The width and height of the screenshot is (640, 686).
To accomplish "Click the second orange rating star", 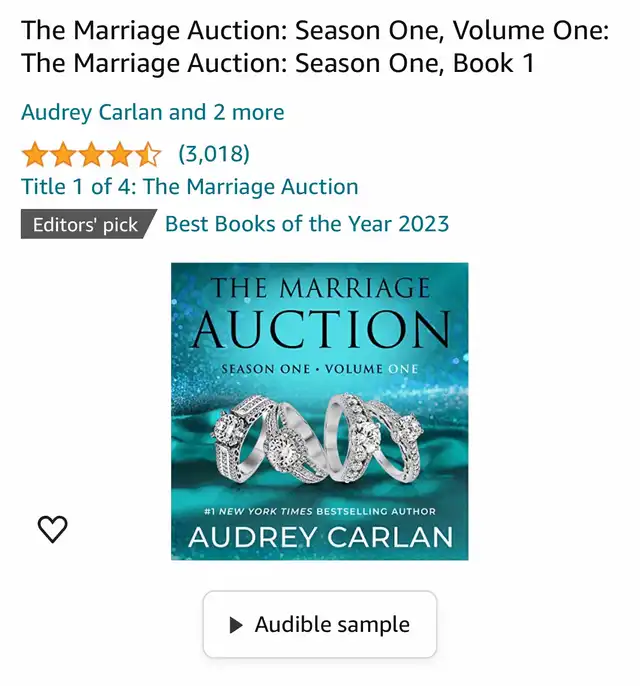I will 63,154.
